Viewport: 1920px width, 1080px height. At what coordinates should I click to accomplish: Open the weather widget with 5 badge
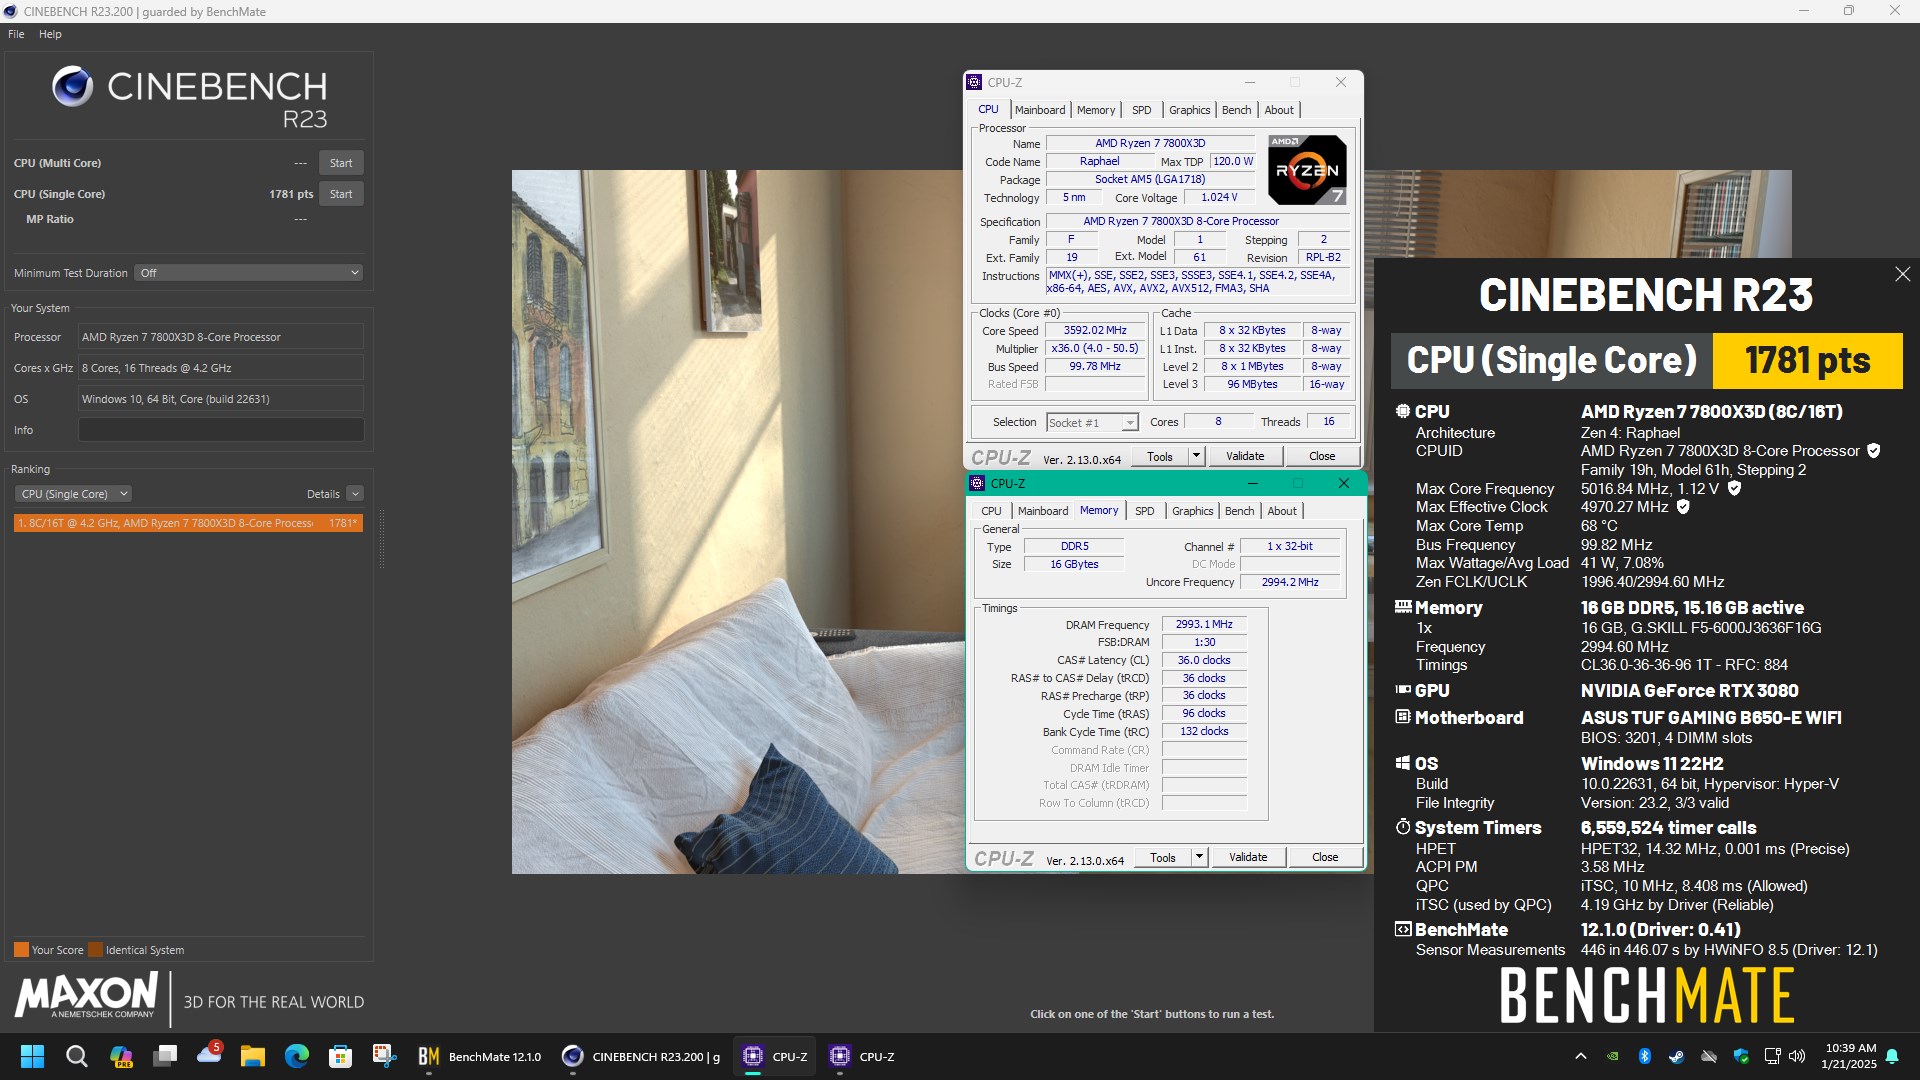point(209,1056)
